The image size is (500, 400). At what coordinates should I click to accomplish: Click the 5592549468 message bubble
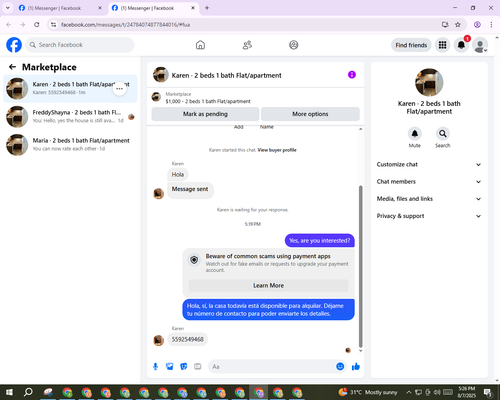(187, 339)
